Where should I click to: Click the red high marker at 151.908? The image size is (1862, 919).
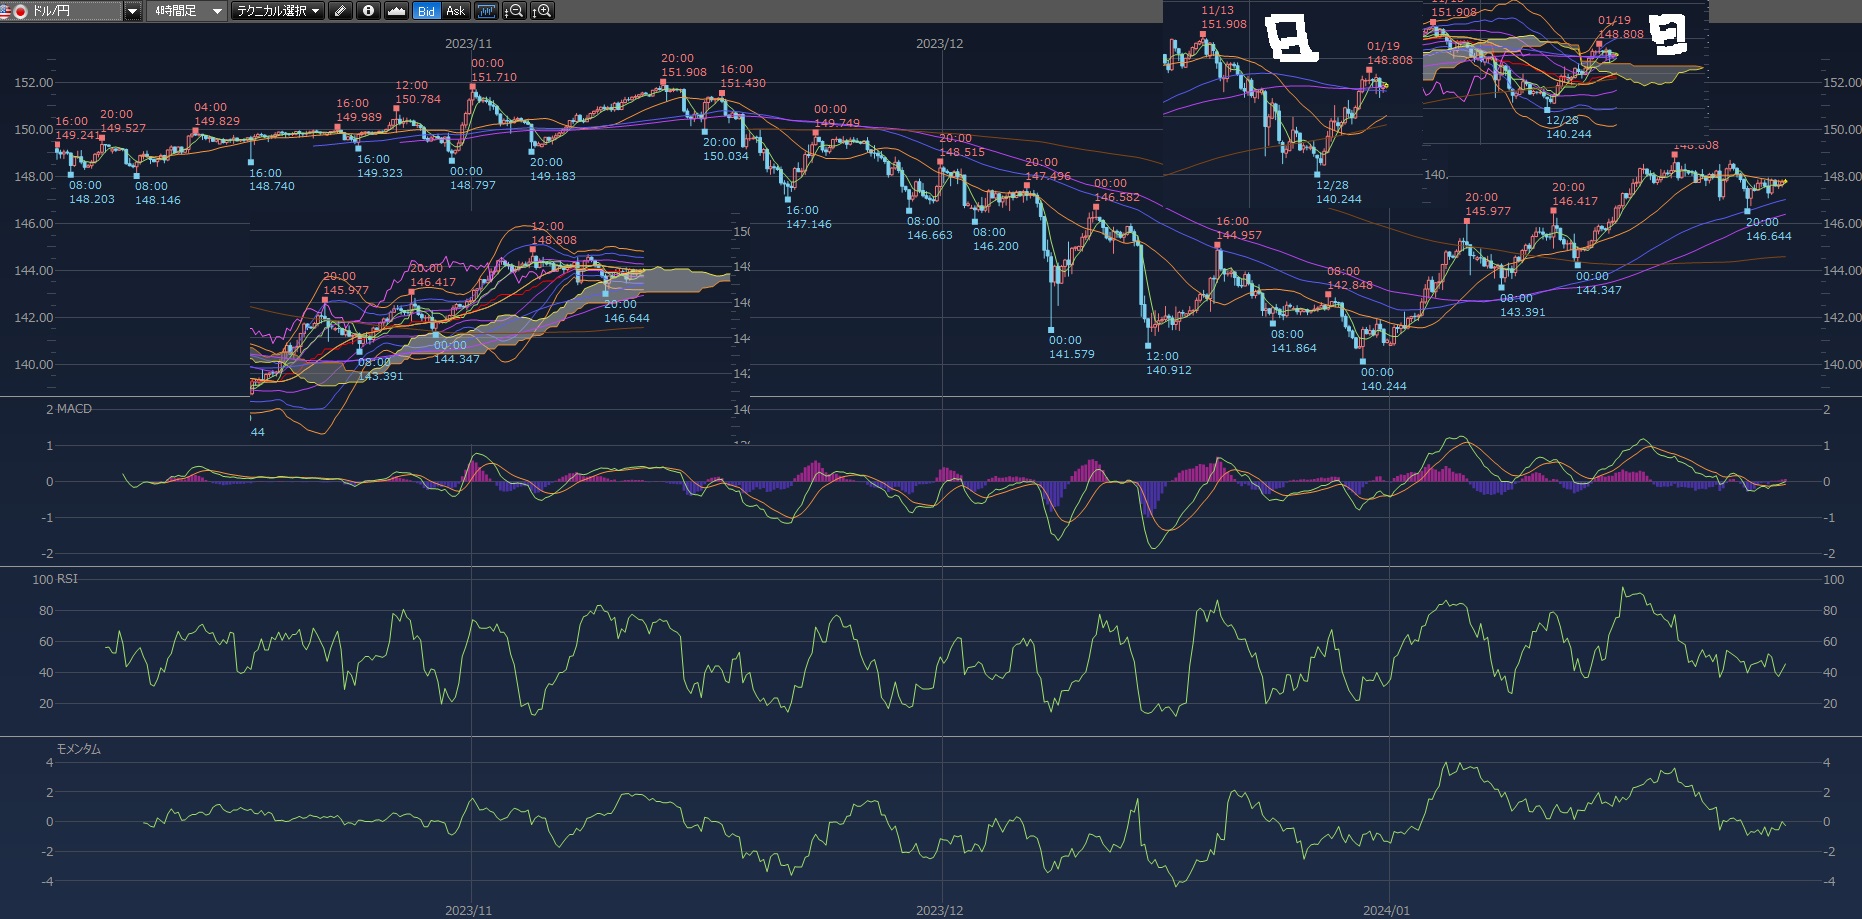[663, 82]
